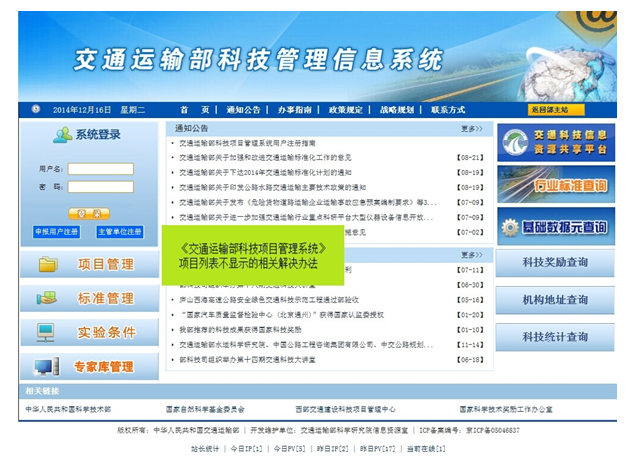Click the 今日IP[1] footer statistic
The height and width of the screenshot is (457, 637).
pyautogui.click(x=247, y=449)
